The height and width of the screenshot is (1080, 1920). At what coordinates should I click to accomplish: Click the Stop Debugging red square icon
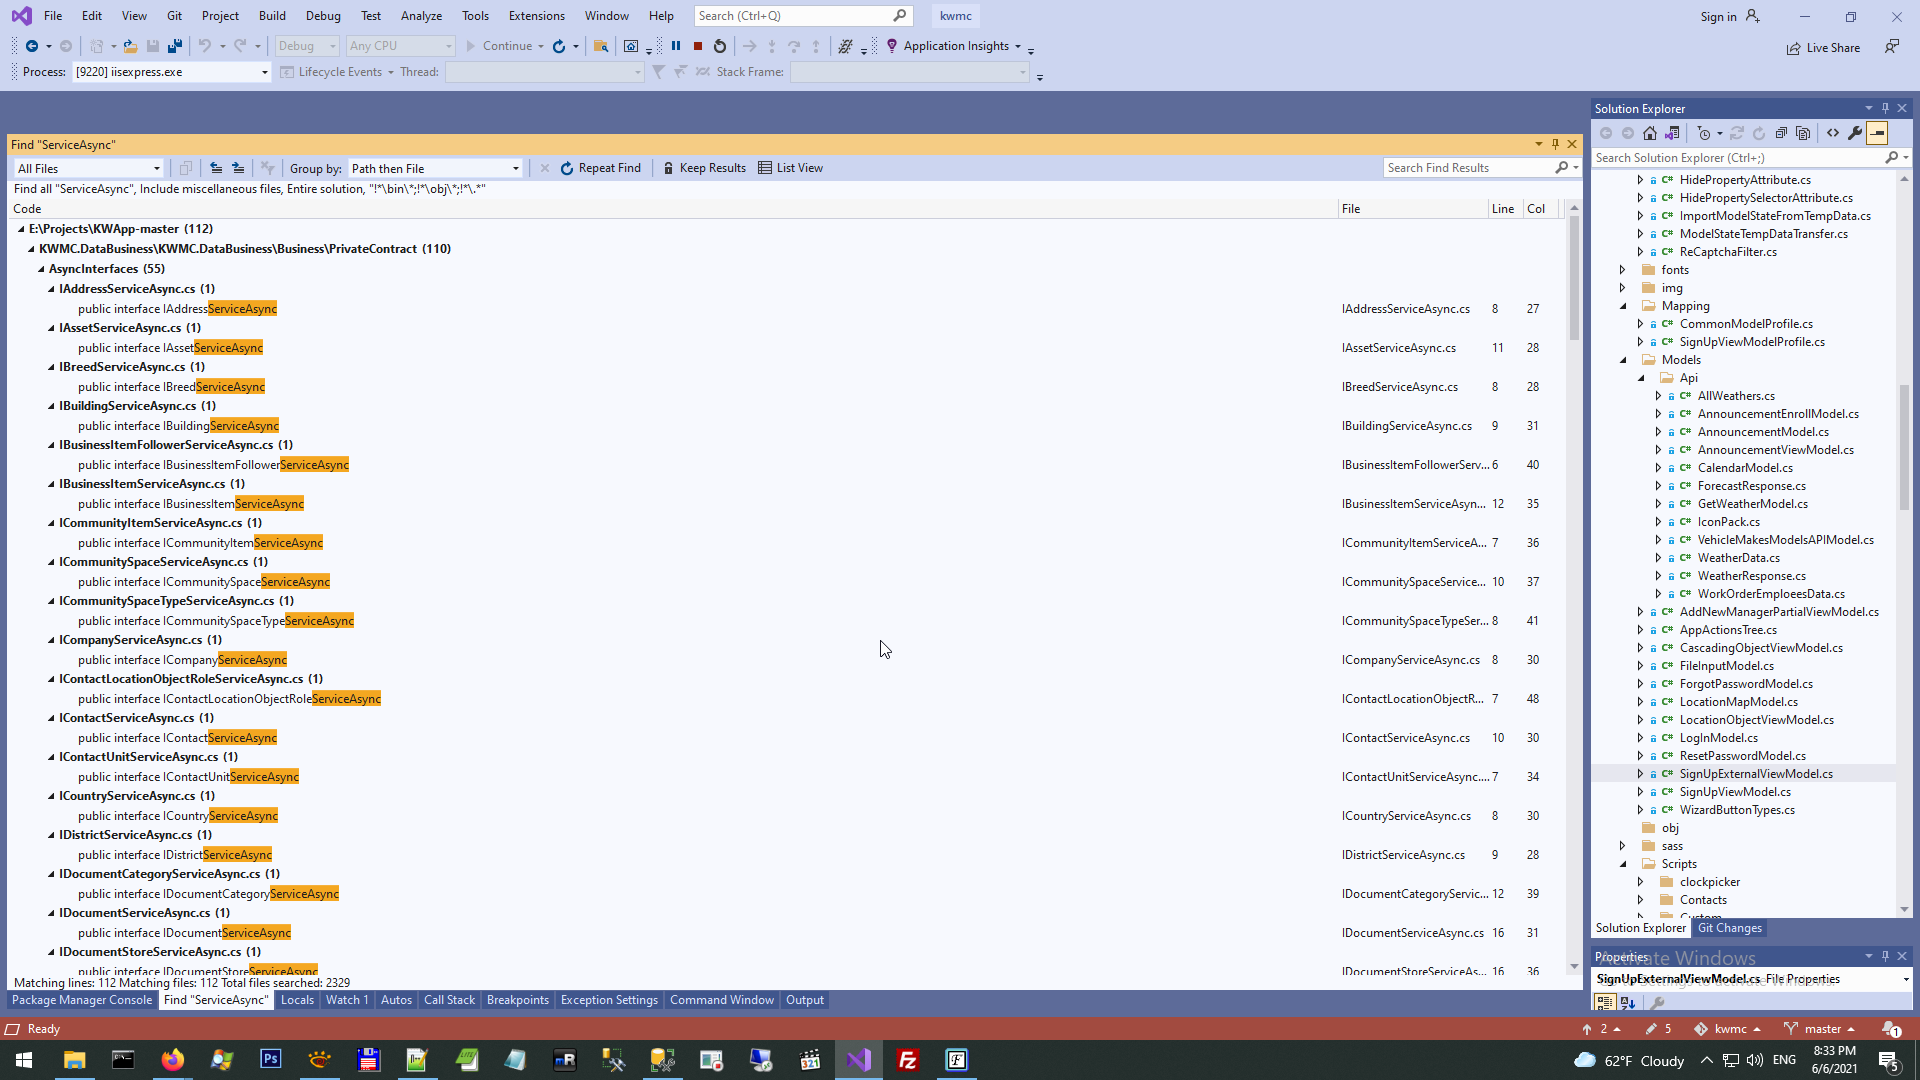coord(698,46)
